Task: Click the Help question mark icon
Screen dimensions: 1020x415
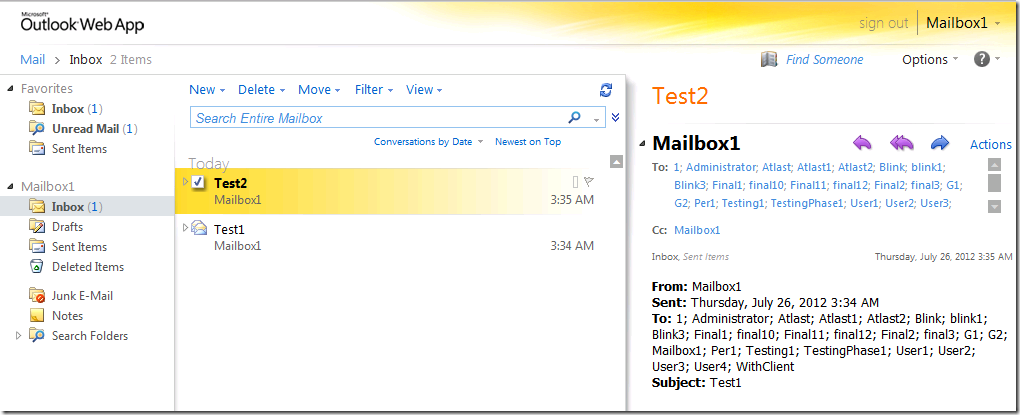Action: coord(981,59)
